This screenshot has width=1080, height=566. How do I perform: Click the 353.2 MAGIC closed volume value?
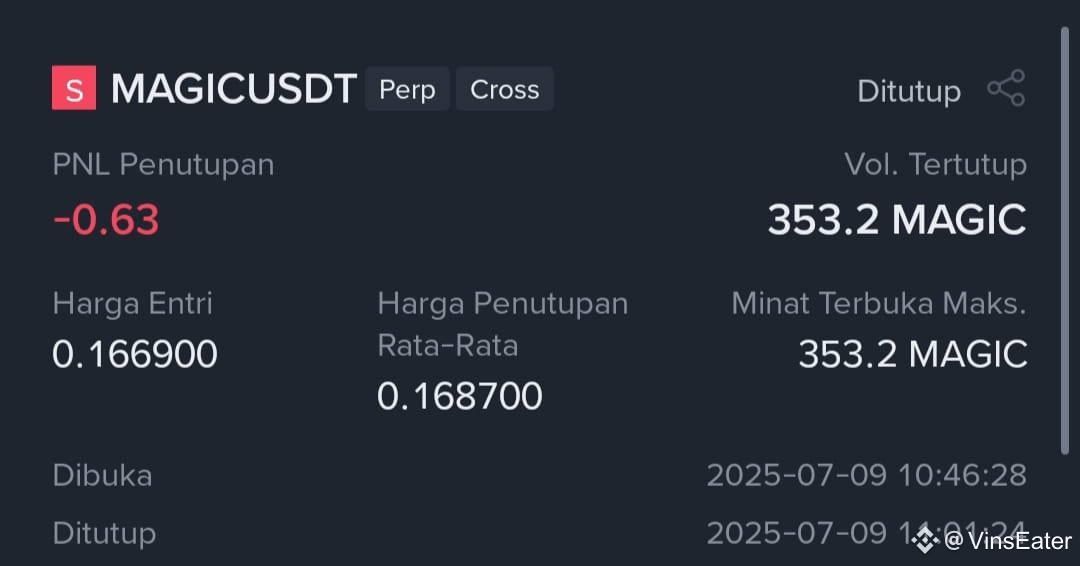pos(897,220)
